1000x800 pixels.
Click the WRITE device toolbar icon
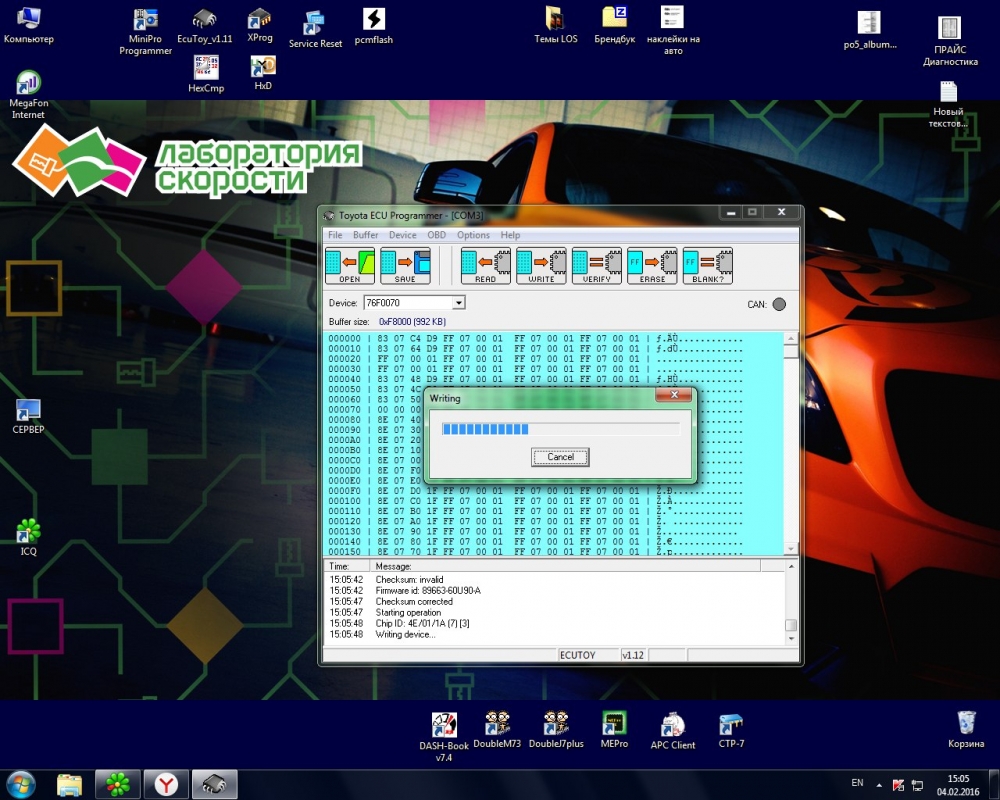tap(541, 265)
